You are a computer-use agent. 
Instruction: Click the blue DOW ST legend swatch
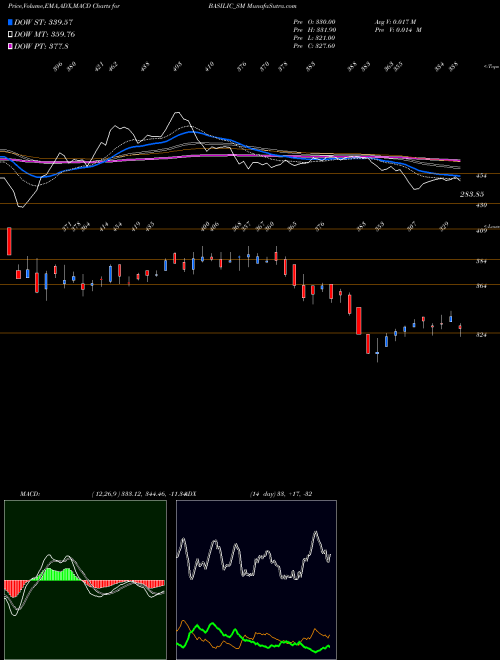coord(10,22)
